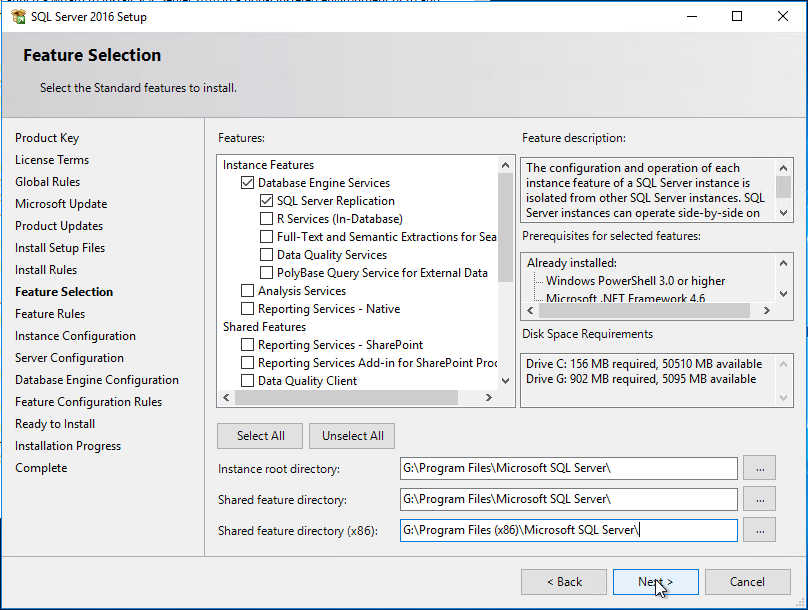Viewport: 808px width, 610px height.
Task: Select Already installed prerequisites node
Action: click(x=571, y=263)
